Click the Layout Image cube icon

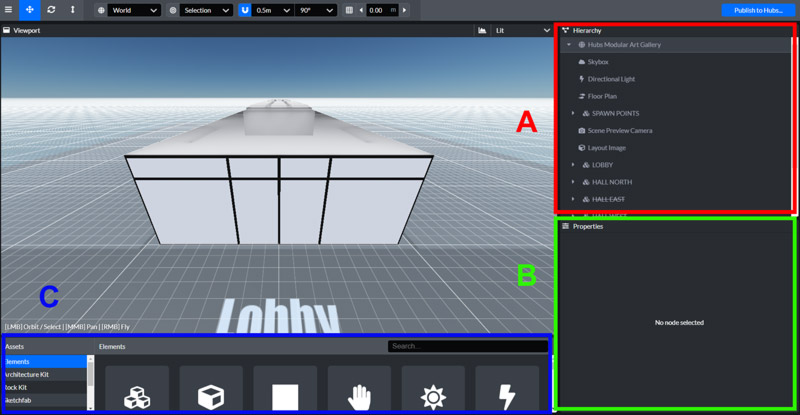coord(582,148)
